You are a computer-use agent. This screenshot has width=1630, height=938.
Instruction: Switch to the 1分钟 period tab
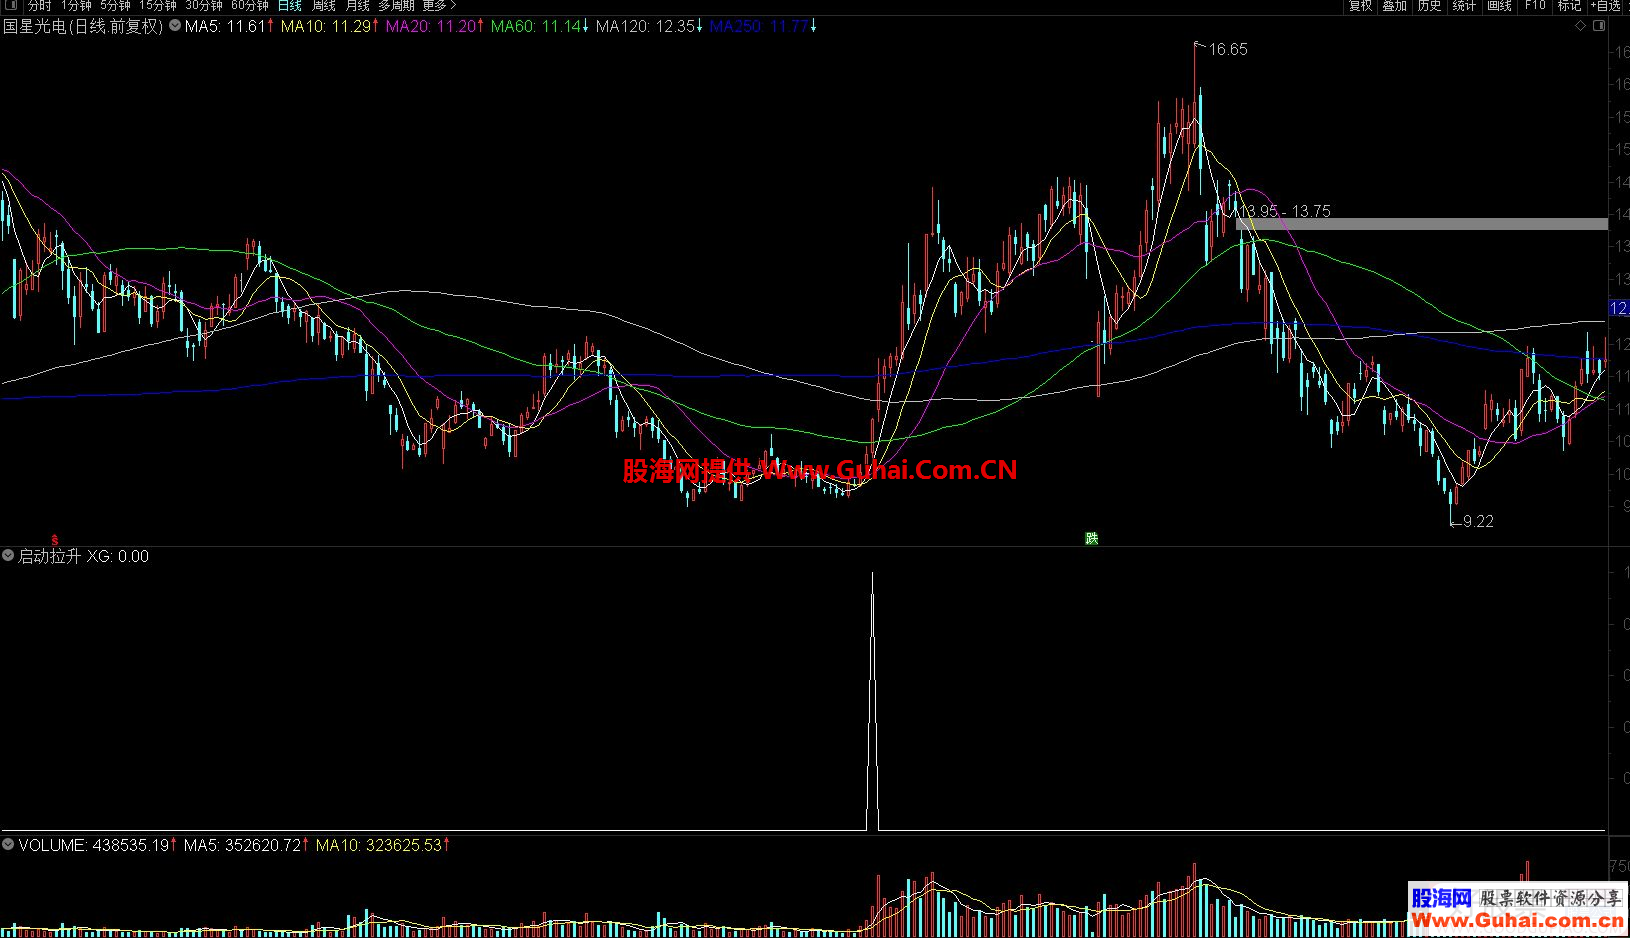tap(76, 5)
